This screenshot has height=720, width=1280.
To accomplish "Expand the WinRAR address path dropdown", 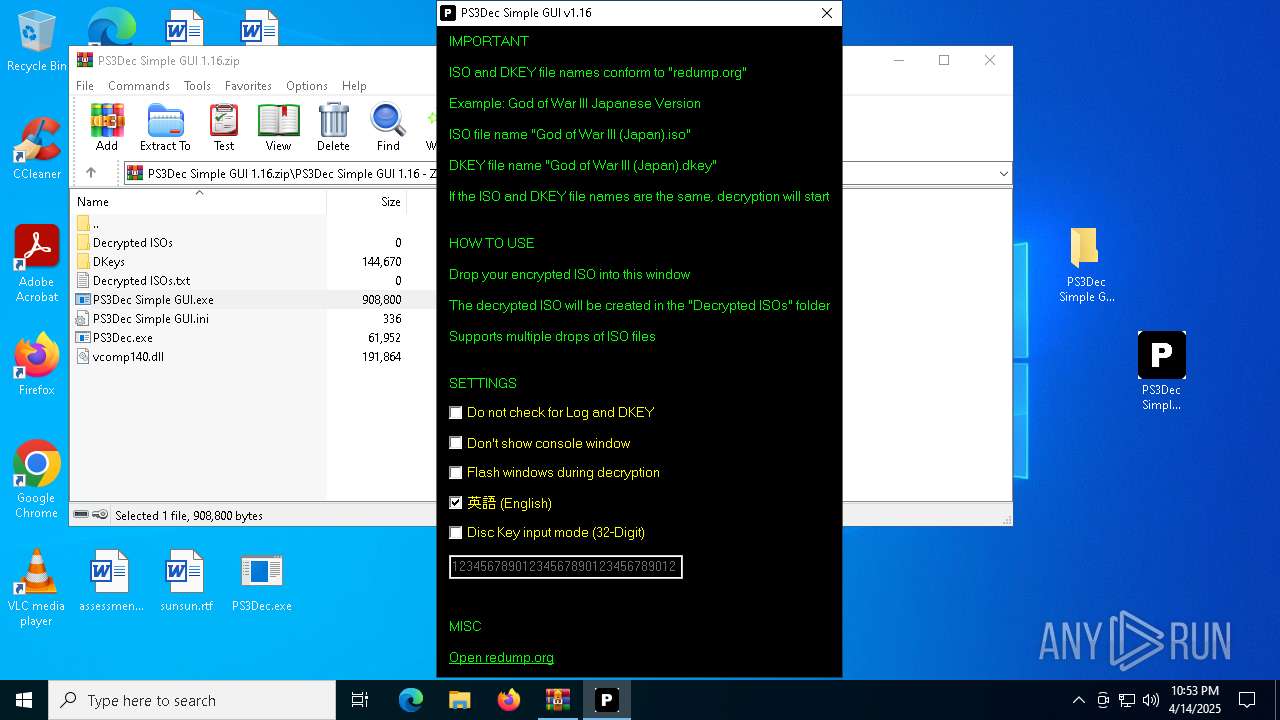I will point(1003,174).
